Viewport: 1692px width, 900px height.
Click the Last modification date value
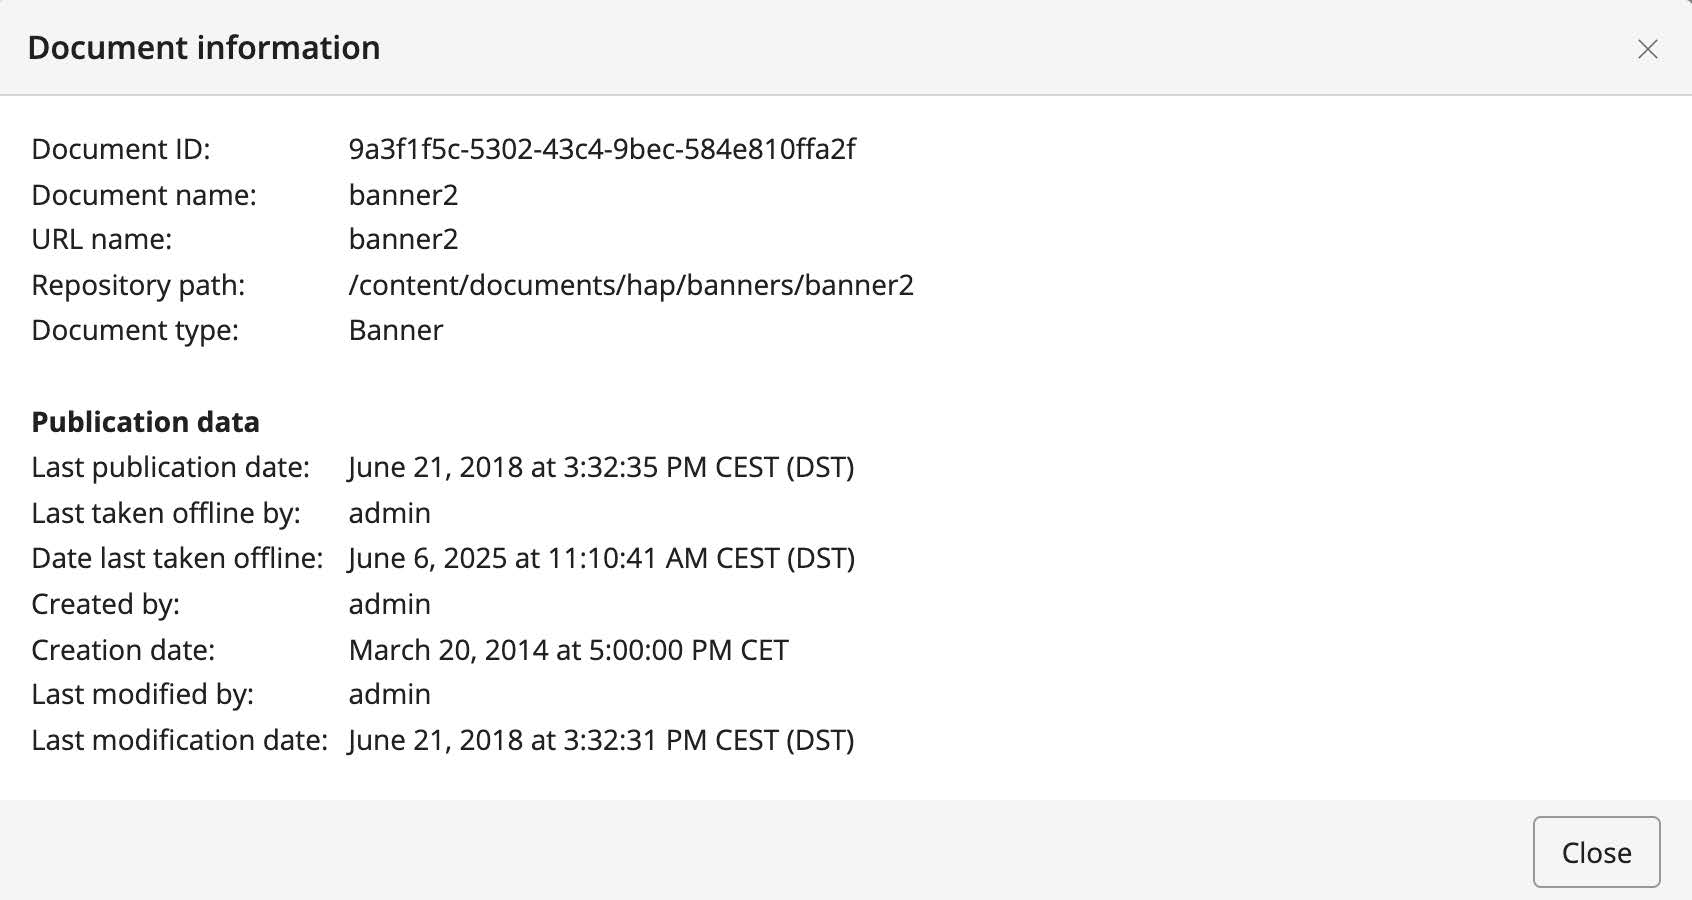coord(601,740)
